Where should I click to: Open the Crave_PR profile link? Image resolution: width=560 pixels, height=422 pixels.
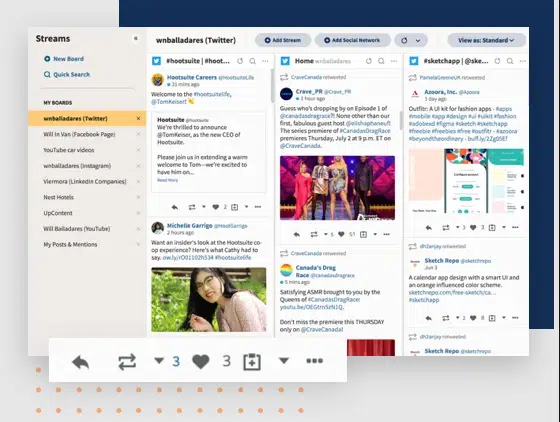[x=309, y=91]
